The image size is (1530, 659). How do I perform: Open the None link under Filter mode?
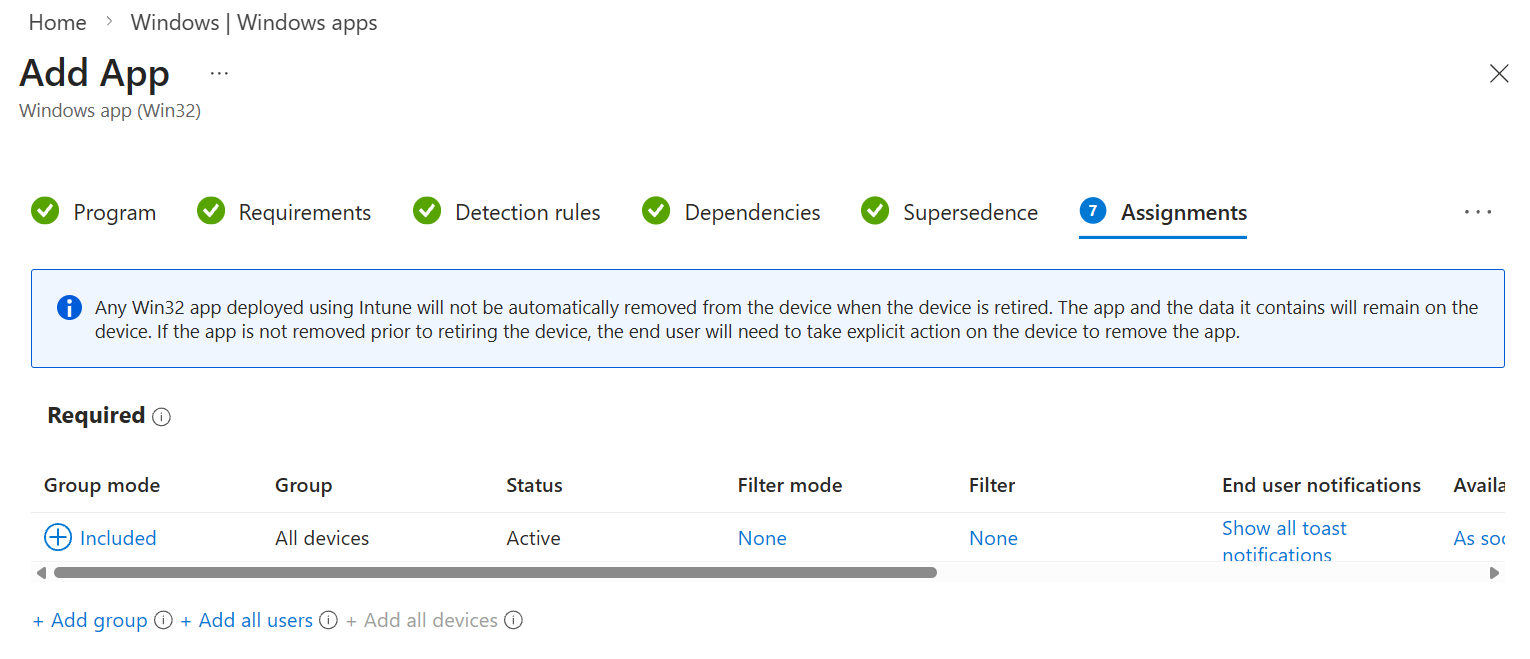click(x=762, y=537)
